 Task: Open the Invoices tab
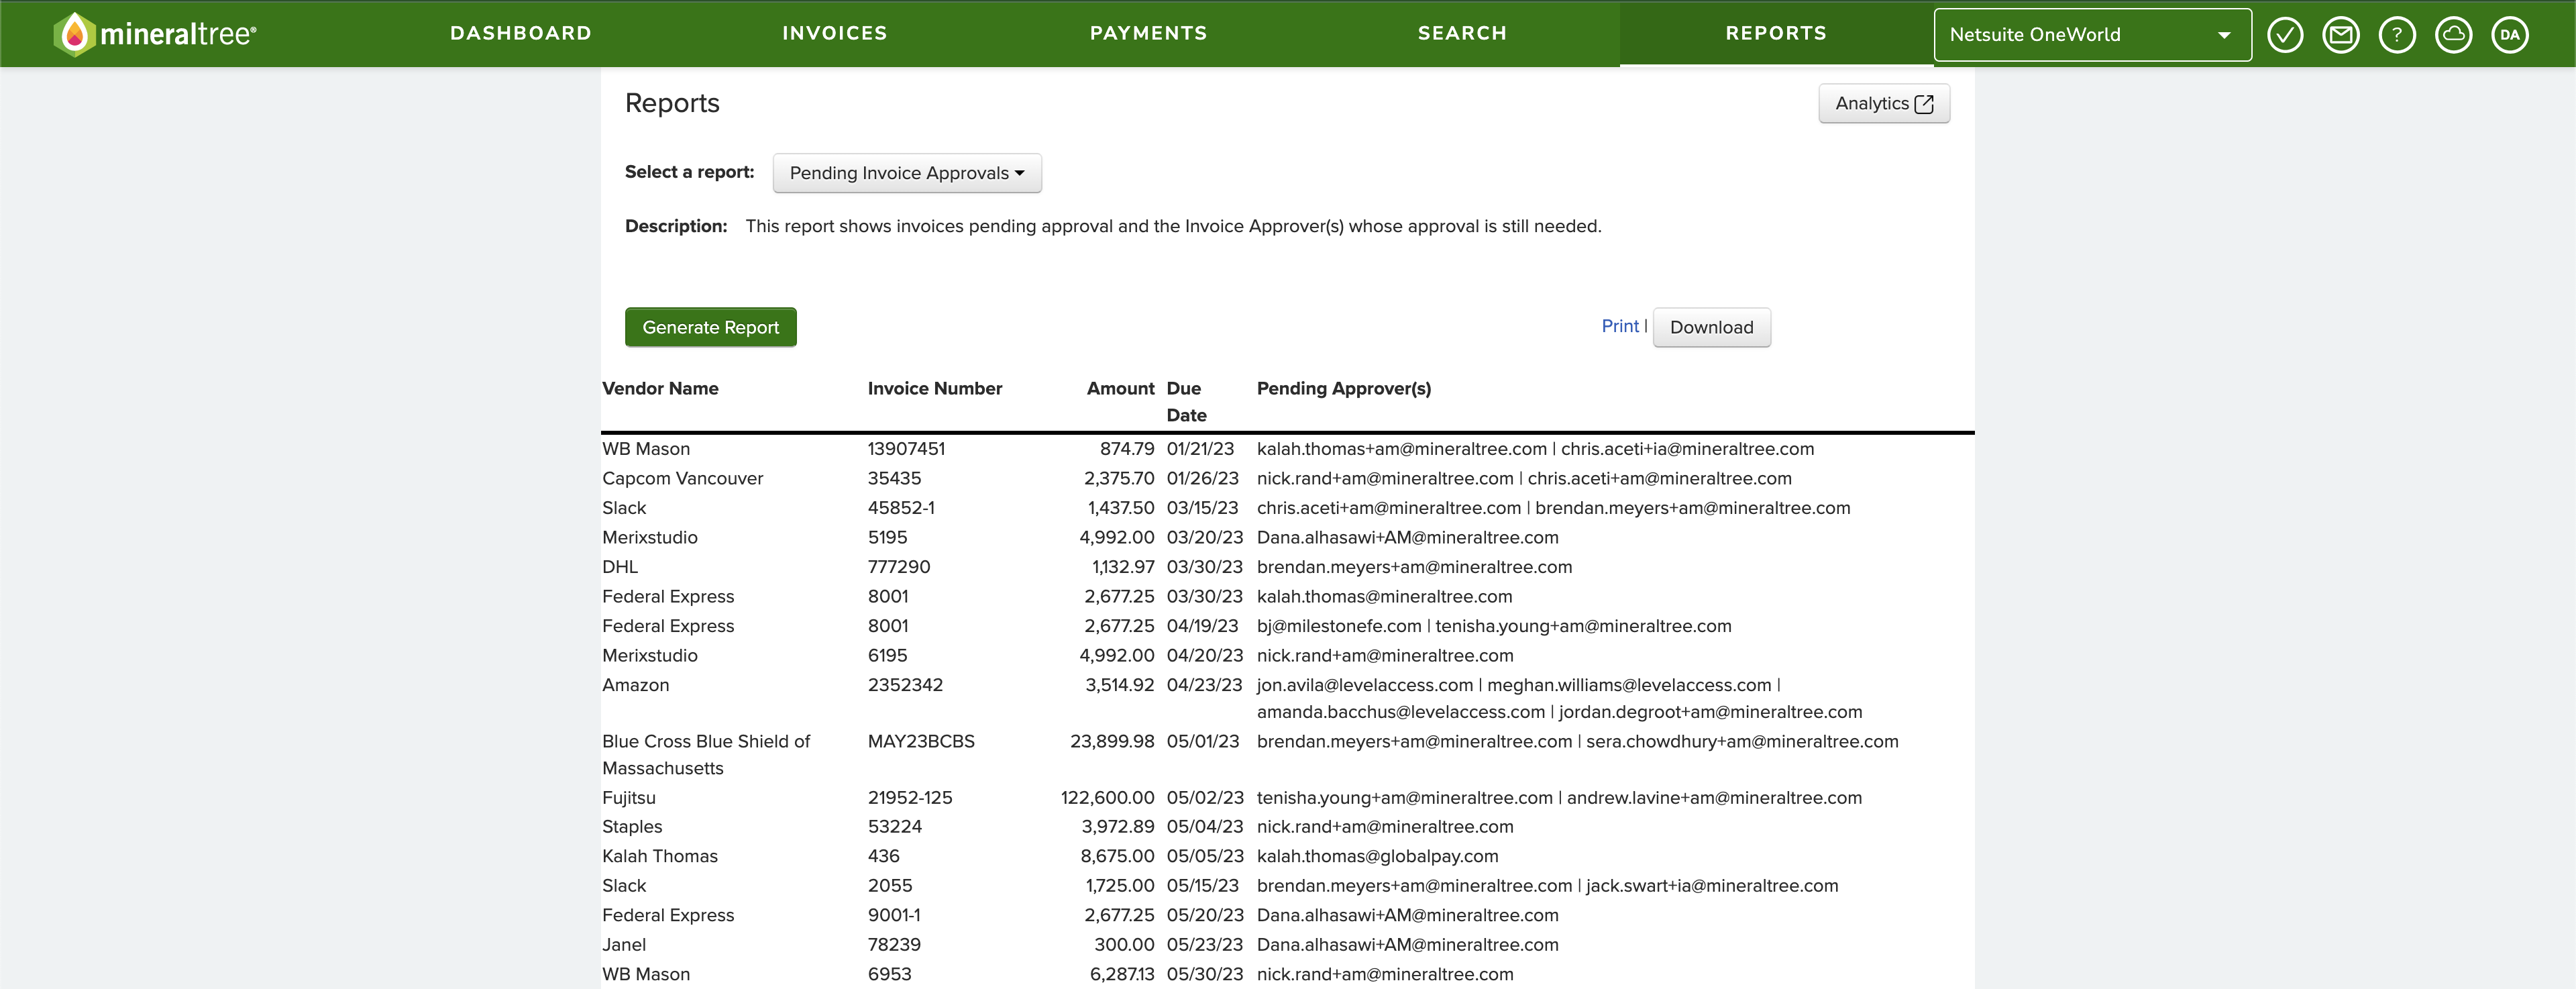point(835,33)
